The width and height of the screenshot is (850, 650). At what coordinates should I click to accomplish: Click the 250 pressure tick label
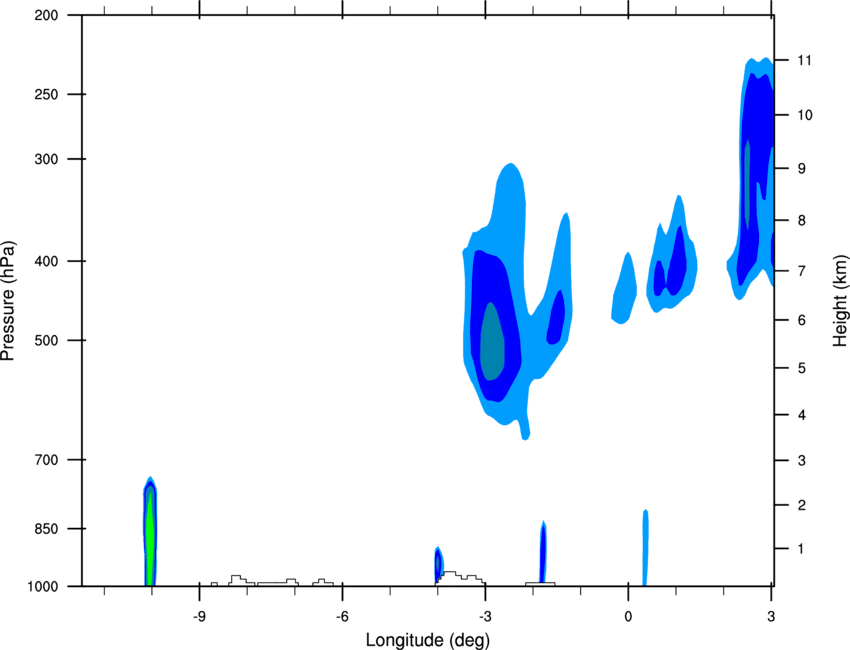pyautogui.click(x=46, y=94)
